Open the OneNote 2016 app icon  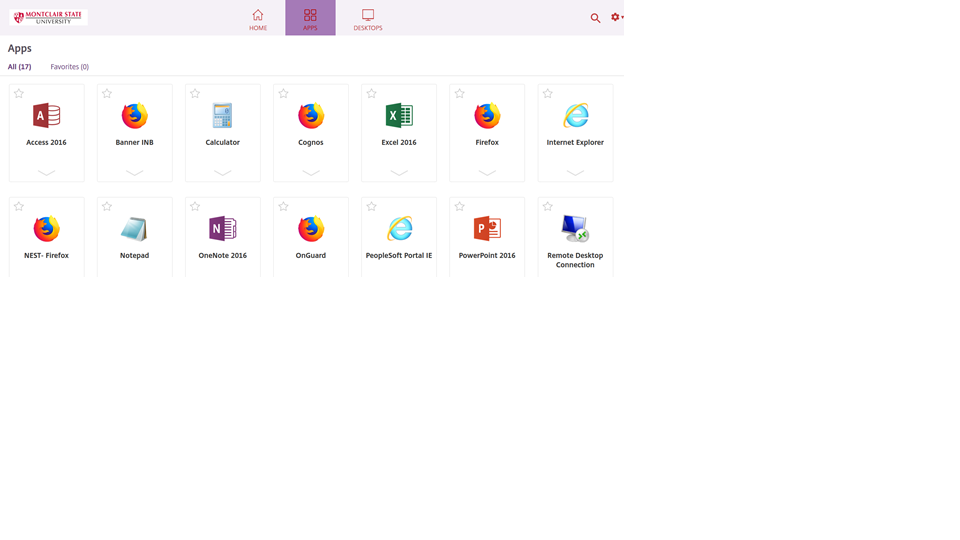(222, 229)
